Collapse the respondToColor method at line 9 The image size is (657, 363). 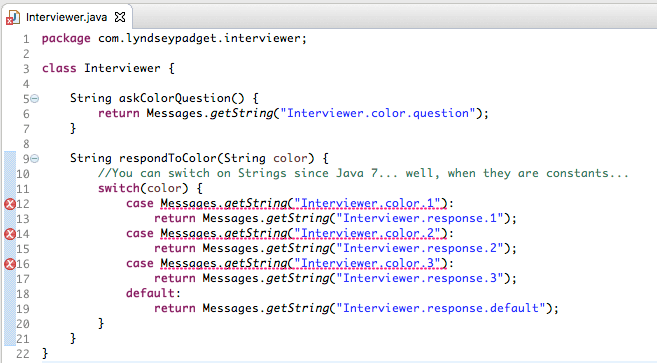[35, 159]
